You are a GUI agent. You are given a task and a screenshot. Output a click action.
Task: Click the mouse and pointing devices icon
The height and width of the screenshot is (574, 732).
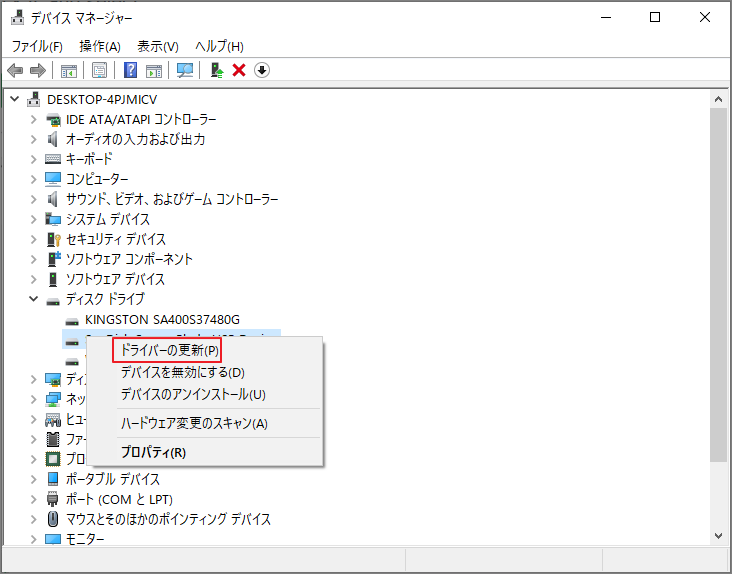53,519
